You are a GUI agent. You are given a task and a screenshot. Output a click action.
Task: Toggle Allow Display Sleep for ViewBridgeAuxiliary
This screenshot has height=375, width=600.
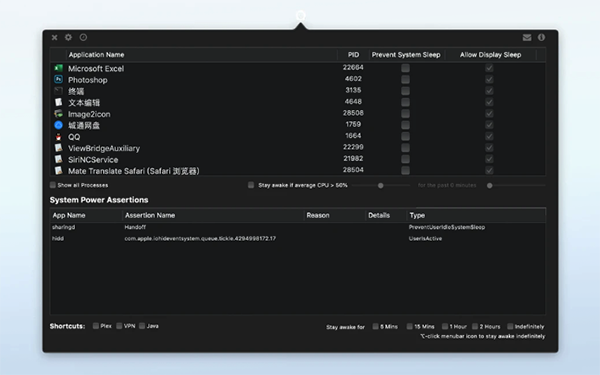489,148
